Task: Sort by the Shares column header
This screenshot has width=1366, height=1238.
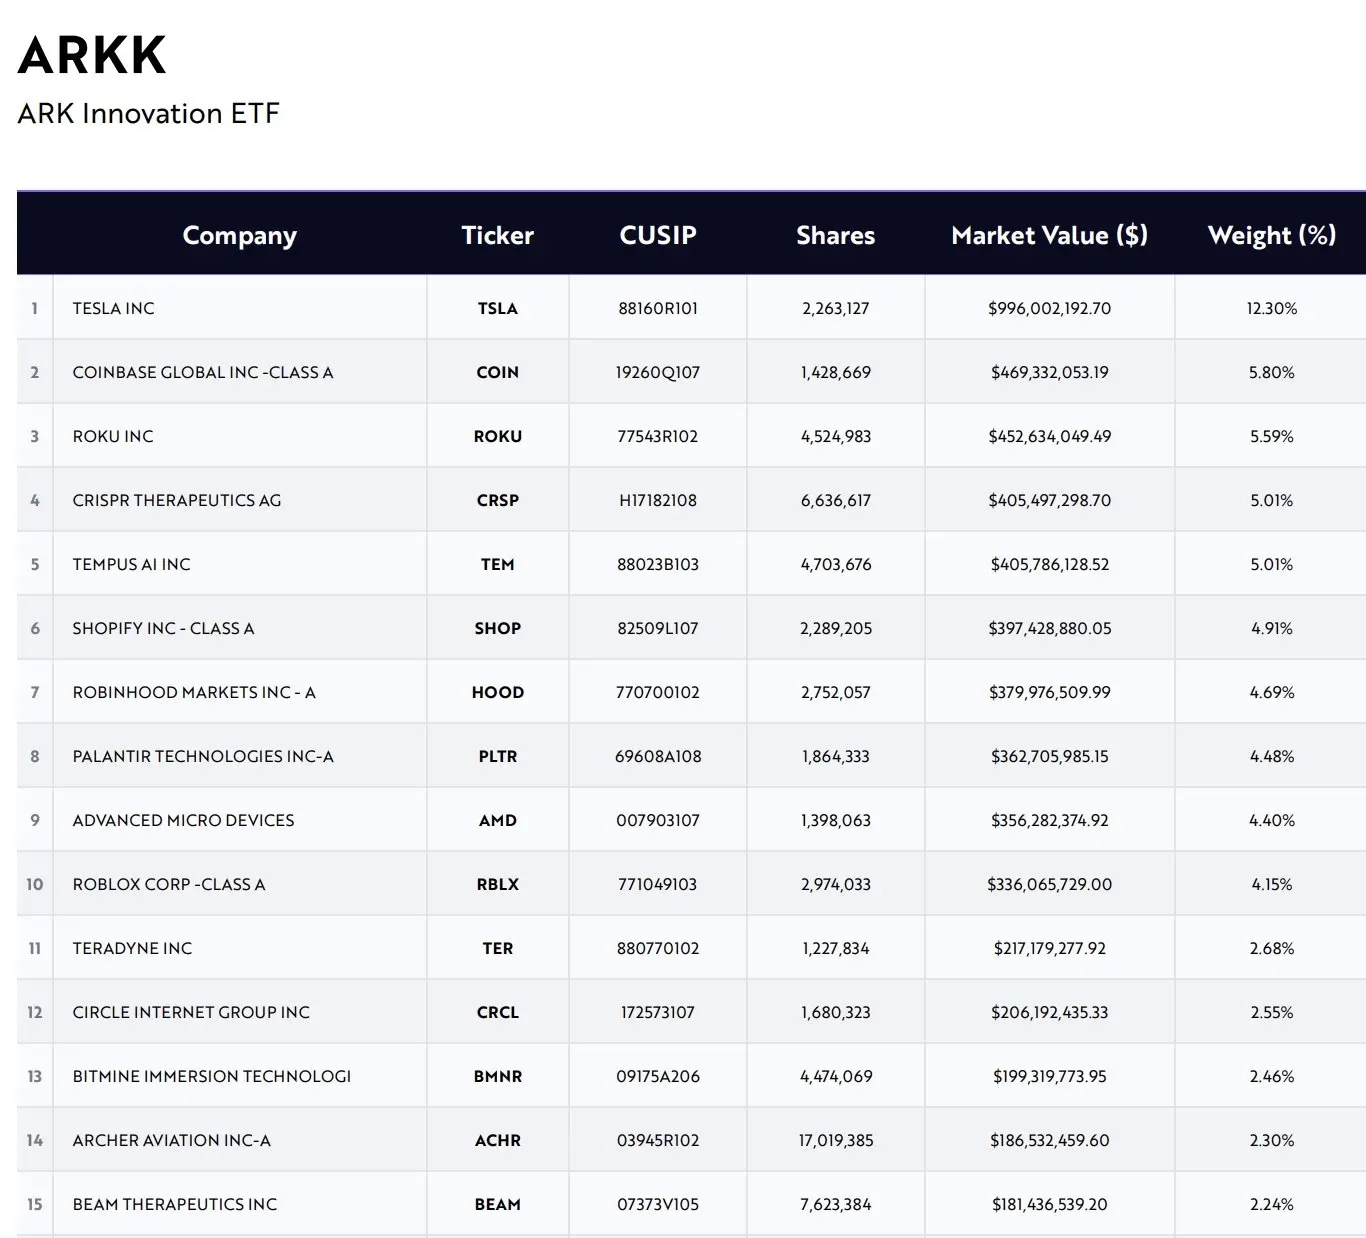Action: [x=836, y=235]
